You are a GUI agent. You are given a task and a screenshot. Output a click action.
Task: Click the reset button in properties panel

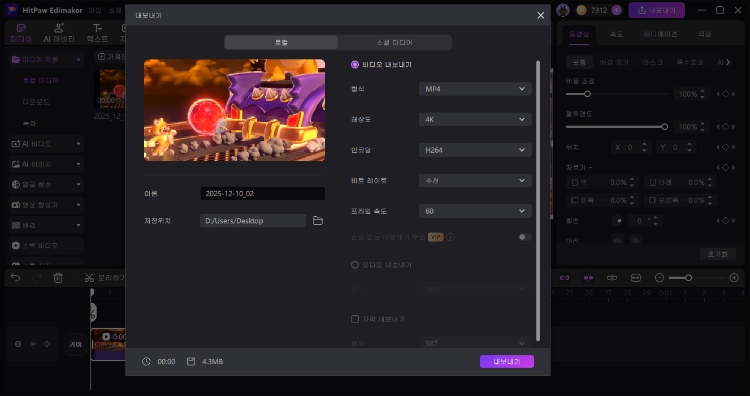pos(717,254)
